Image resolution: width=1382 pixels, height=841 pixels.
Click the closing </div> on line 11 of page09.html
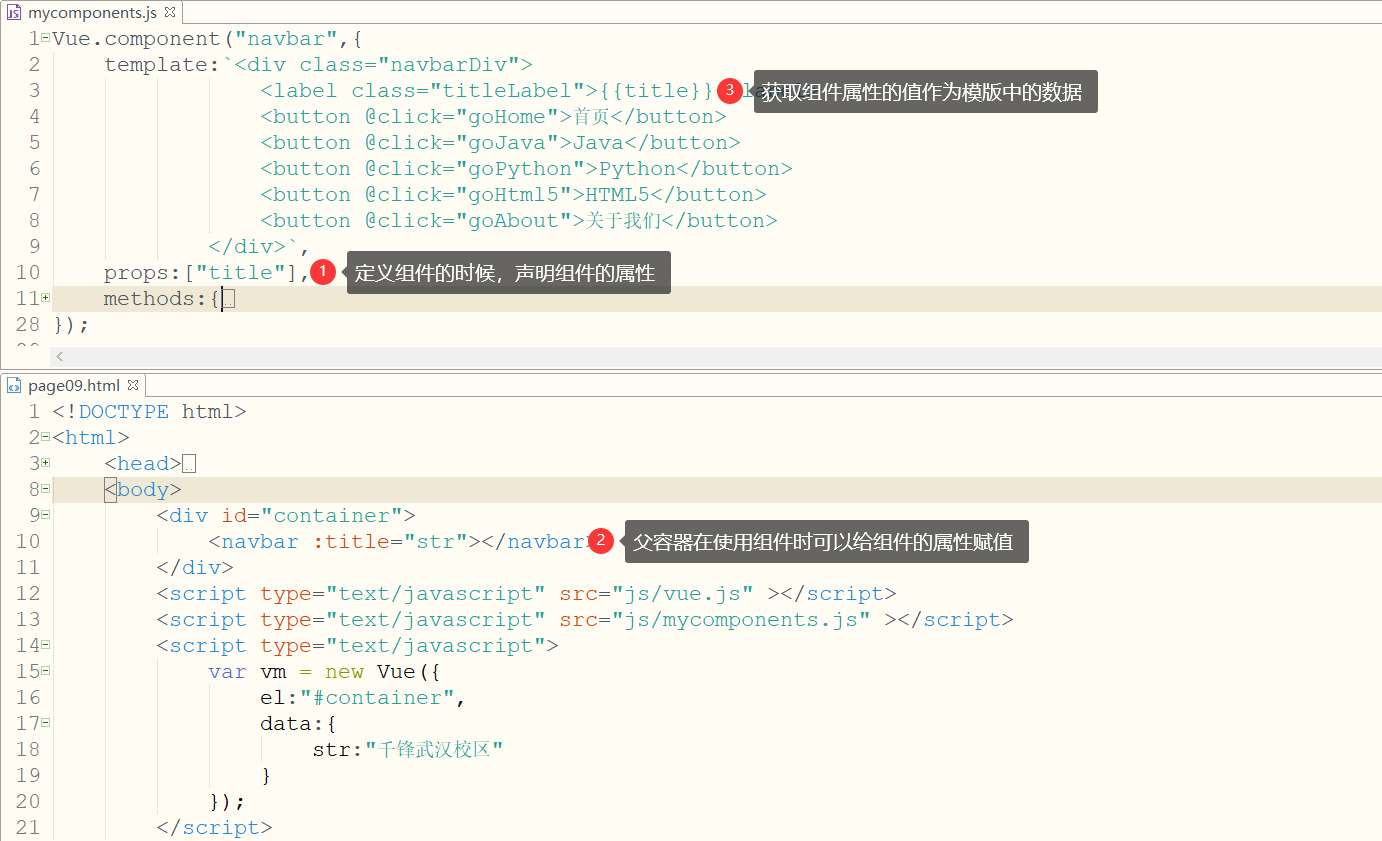click(195, 568)
